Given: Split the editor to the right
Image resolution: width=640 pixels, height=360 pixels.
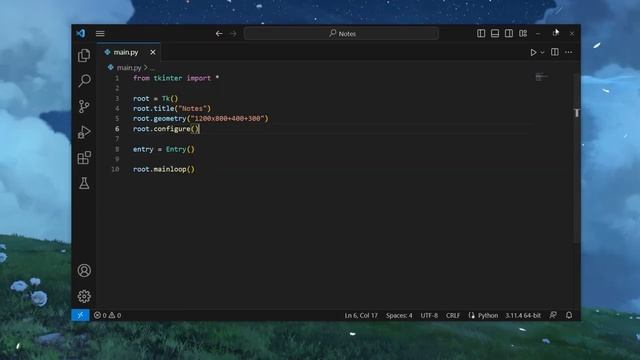Looking at the screenshot, I should [x=555, y=52].
